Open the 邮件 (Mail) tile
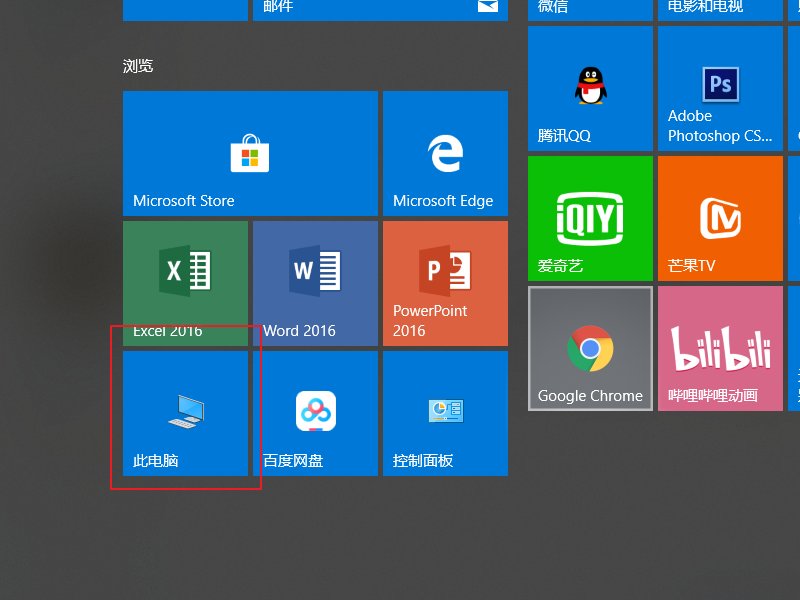The height and width of the screenshot is (600, 800). pos(380,9)
